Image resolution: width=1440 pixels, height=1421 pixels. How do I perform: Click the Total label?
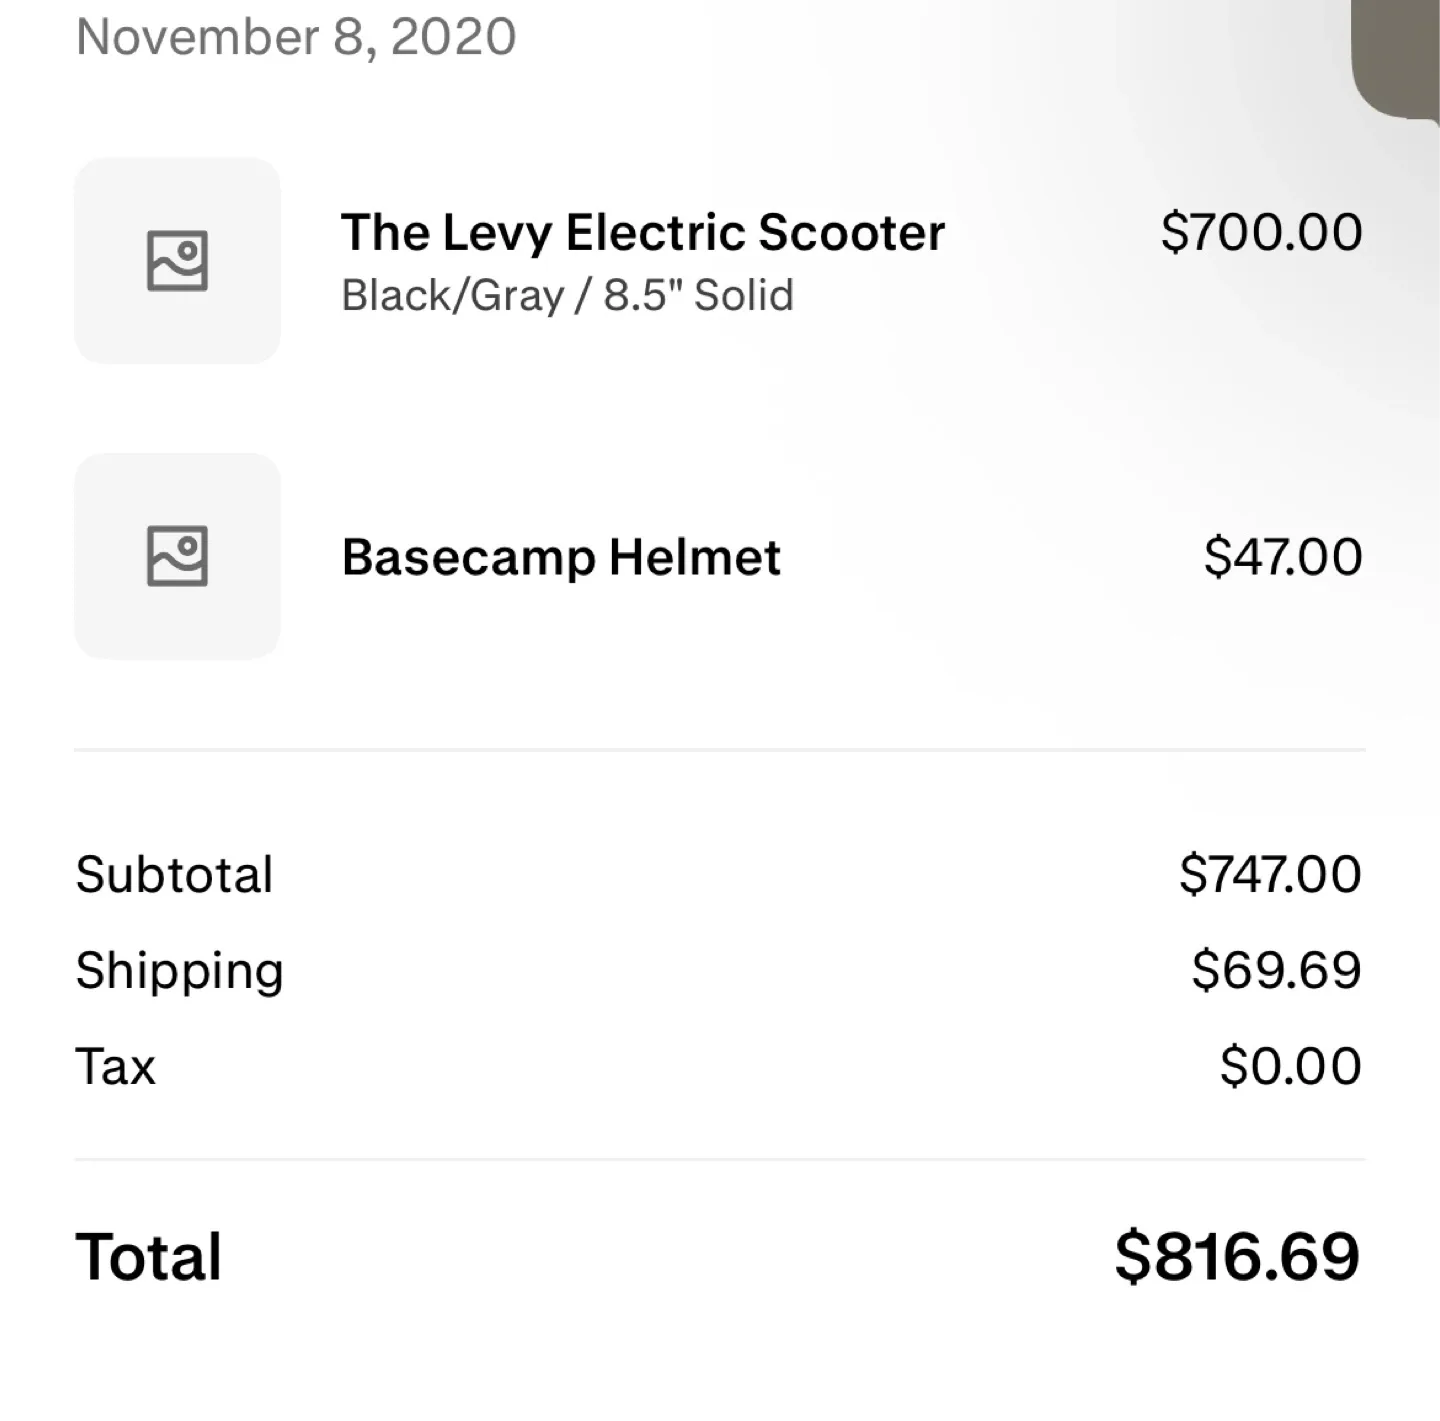point(148,1257)
